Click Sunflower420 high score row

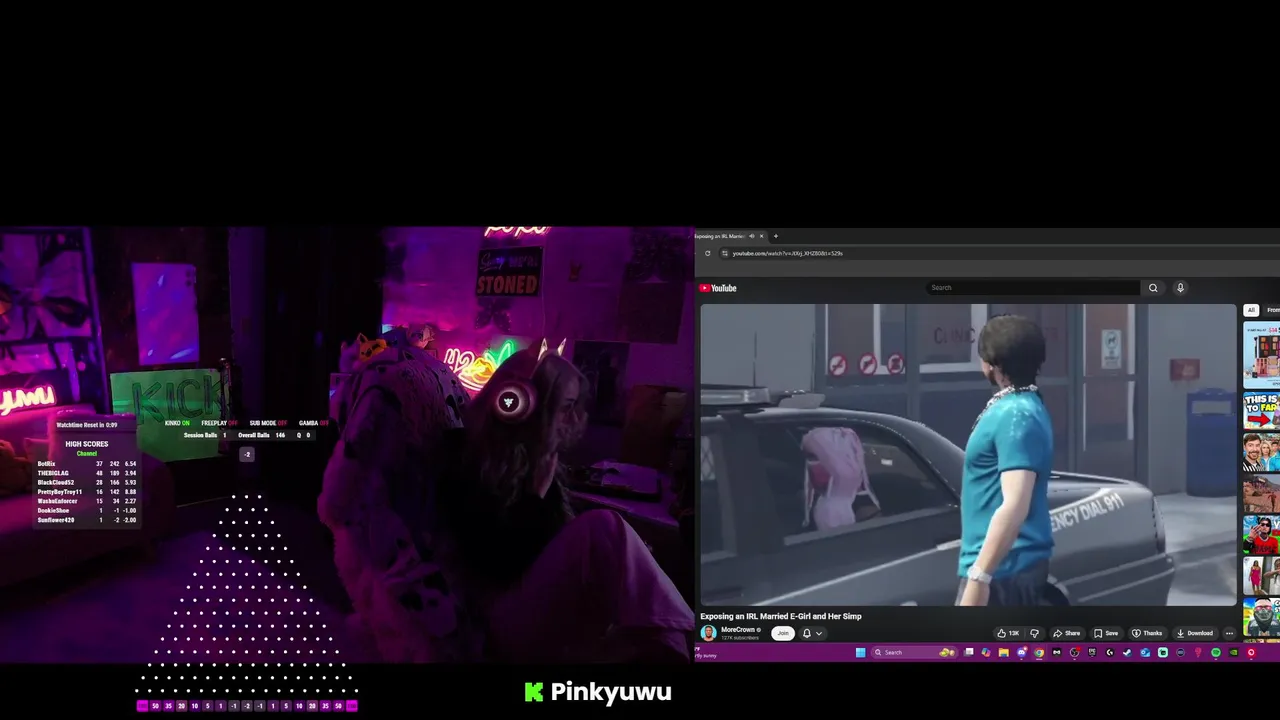pos(87,520)
